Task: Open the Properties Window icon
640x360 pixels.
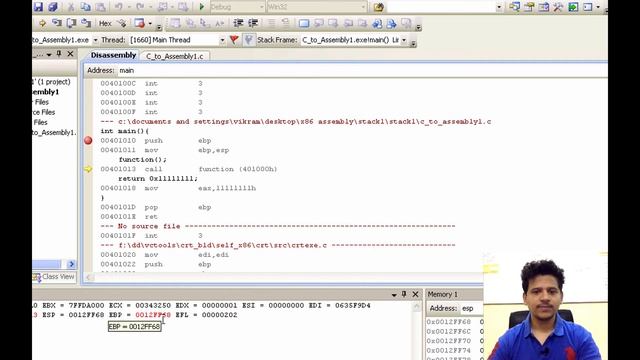Action: coord(529,7)
